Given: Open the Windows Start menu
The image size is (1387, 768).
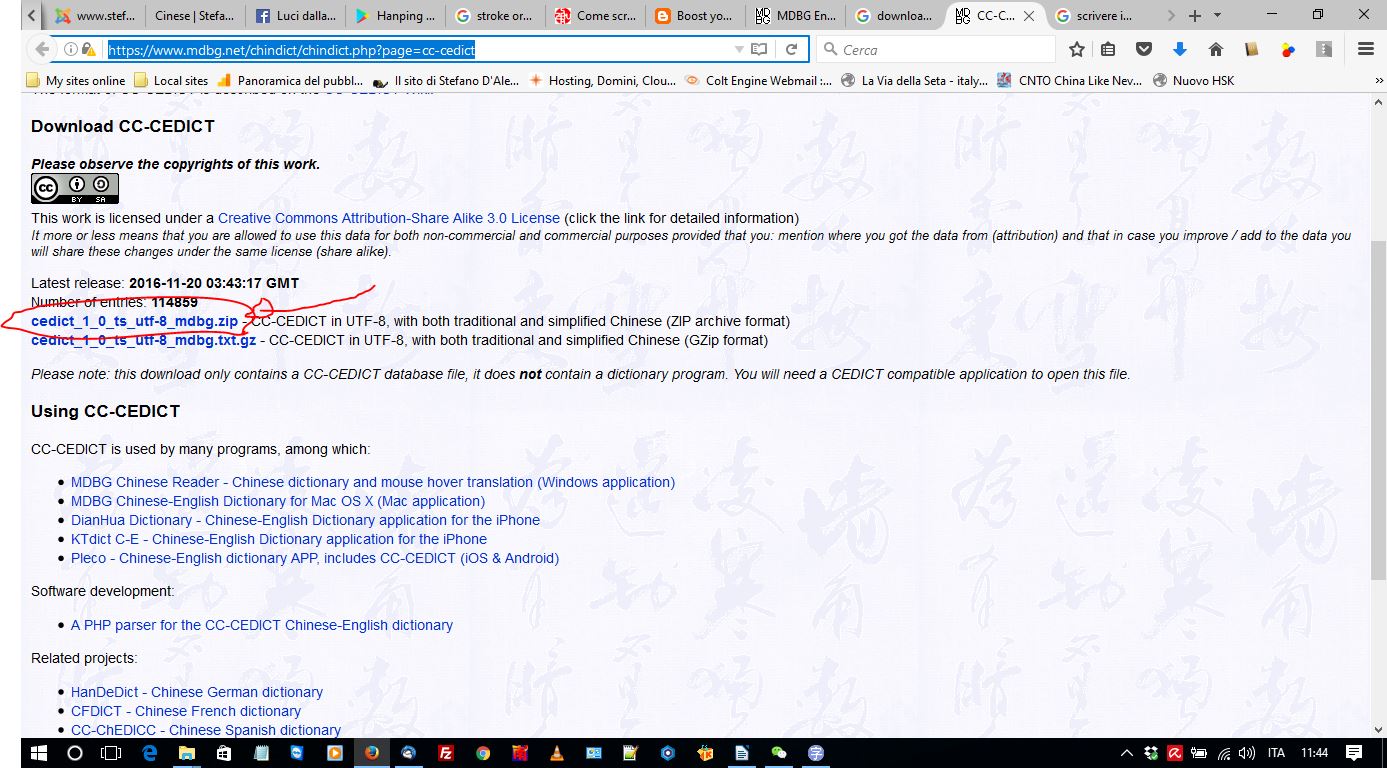Looking at the screenshot, I should (x=37, y=753).
